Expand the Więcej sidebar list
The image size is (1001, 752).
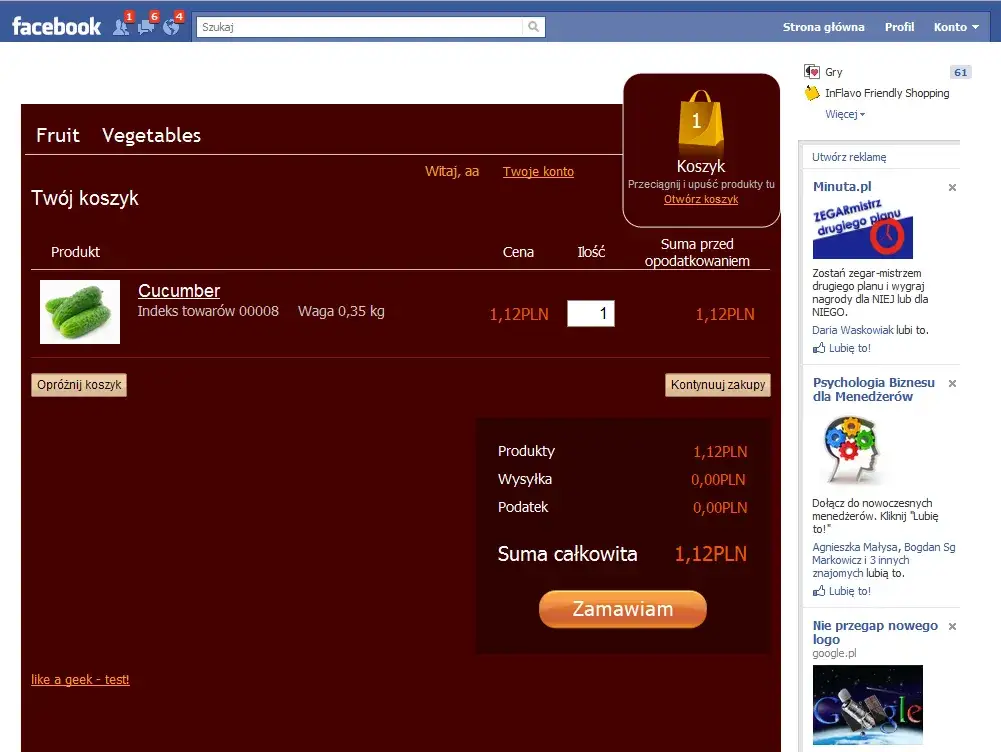(x=845, y=114)
